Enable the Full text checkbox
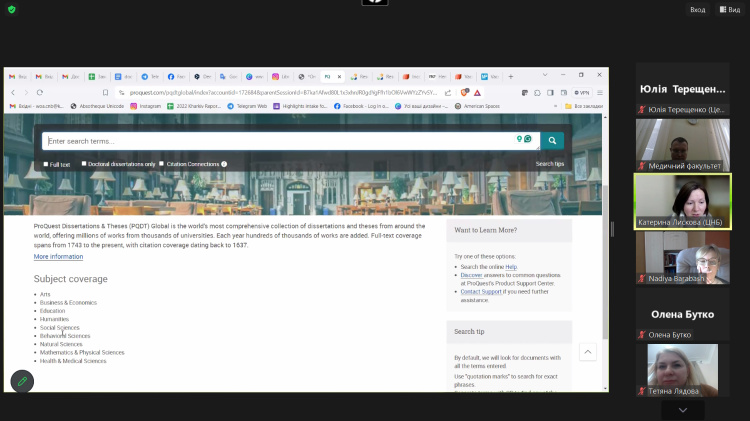This screenshot has height=421, width=750. [x=46, y=164]
